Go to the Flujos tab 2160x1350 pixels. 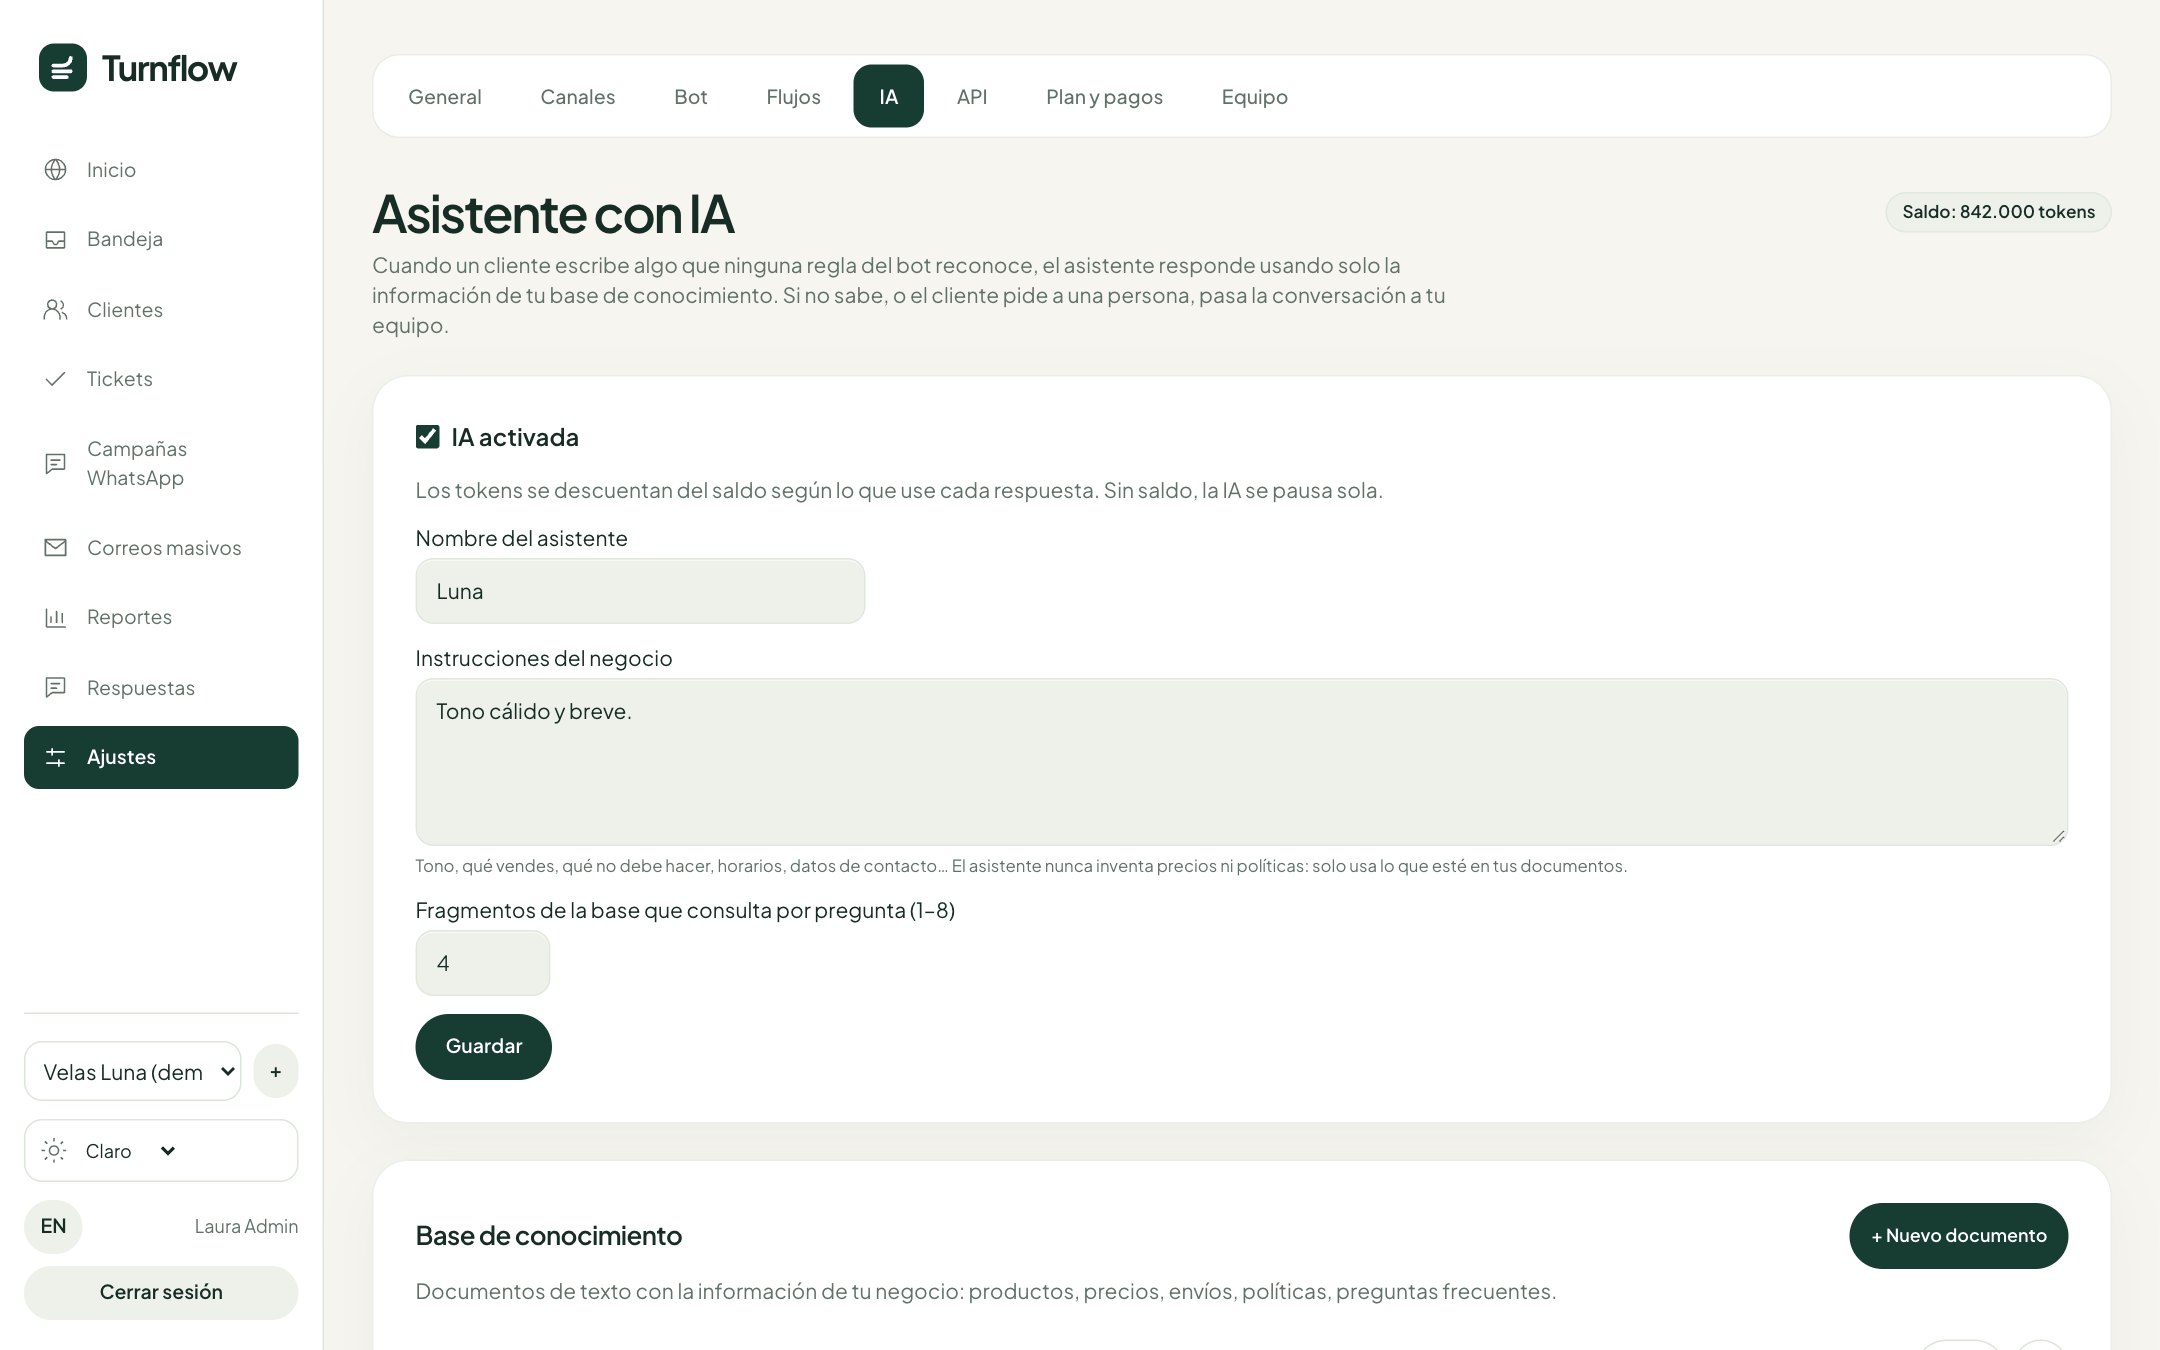[x=794, y=97]
